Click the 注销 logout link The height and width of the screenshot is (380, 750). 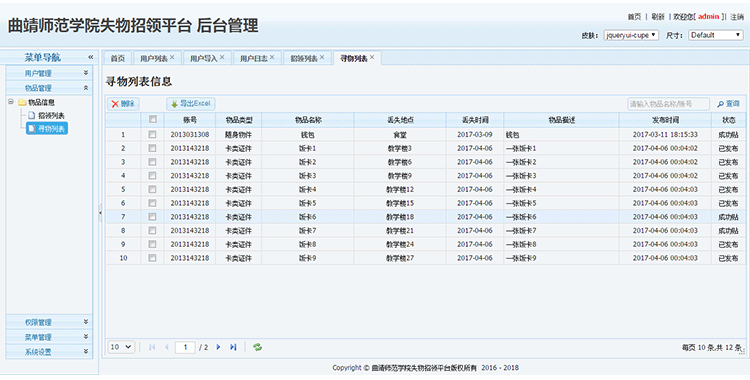(x=737, y=17)
